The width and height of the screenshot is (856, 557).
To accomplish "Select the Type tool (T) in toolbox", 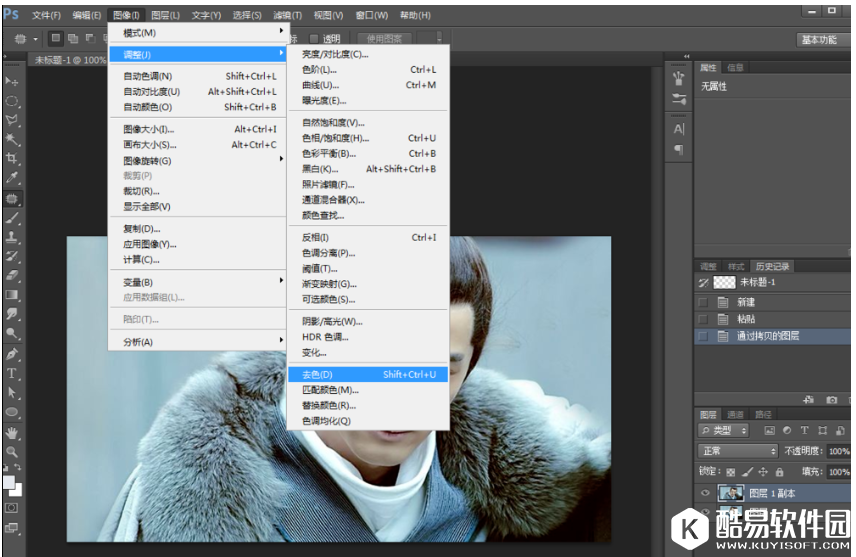I will (12, 373).
